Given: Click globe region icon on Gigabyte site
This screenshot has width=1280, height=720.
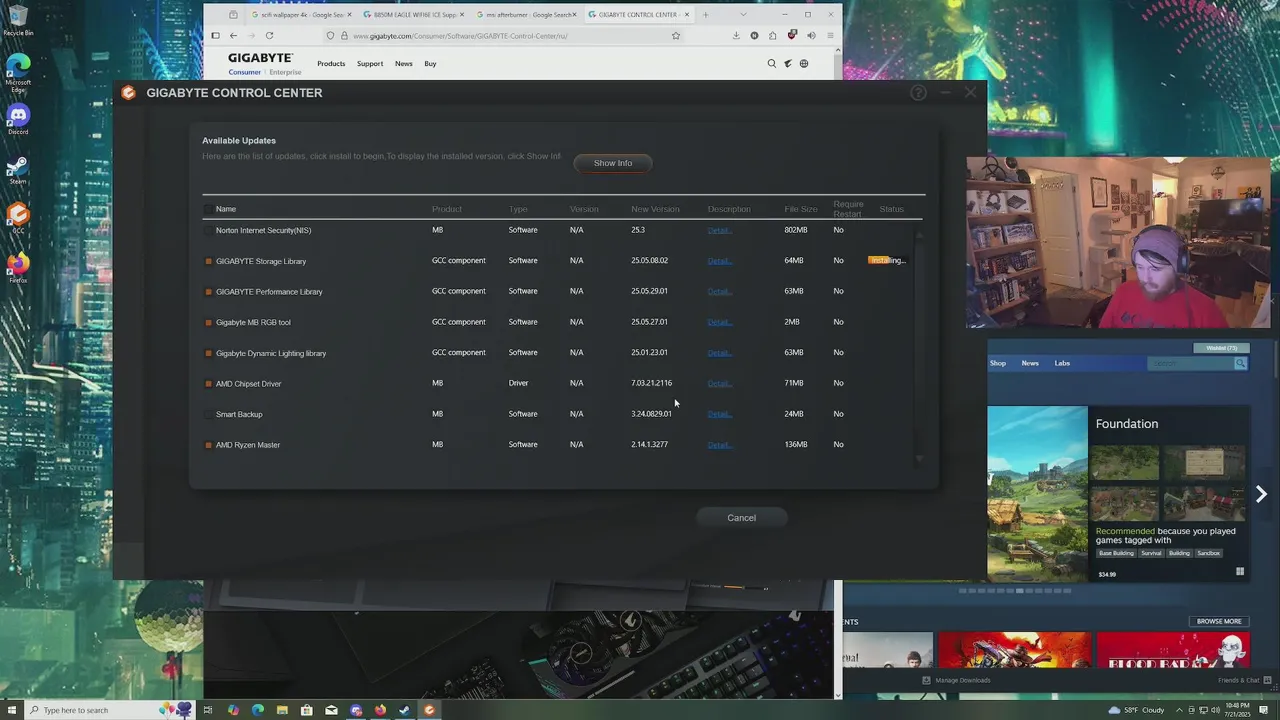Looking at the screenshot, I should [x=803, y=64].
